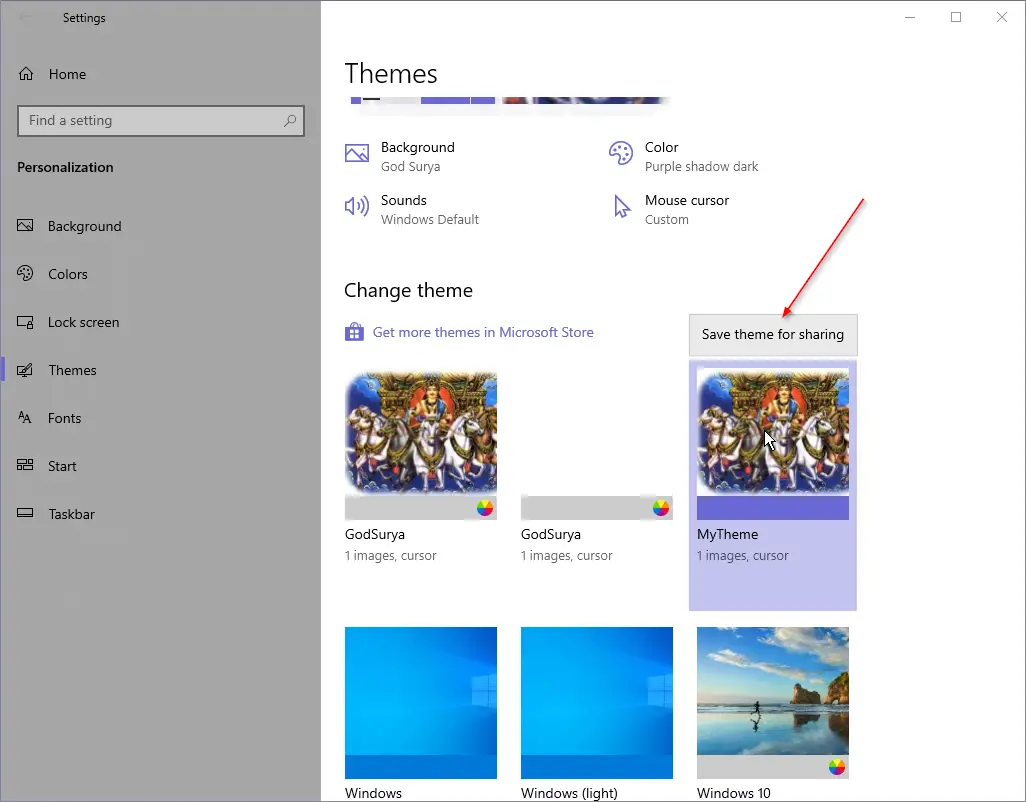The image size is (1026, 802).
Task: Click the Sounds speaker icon
Action: [357, 207]
